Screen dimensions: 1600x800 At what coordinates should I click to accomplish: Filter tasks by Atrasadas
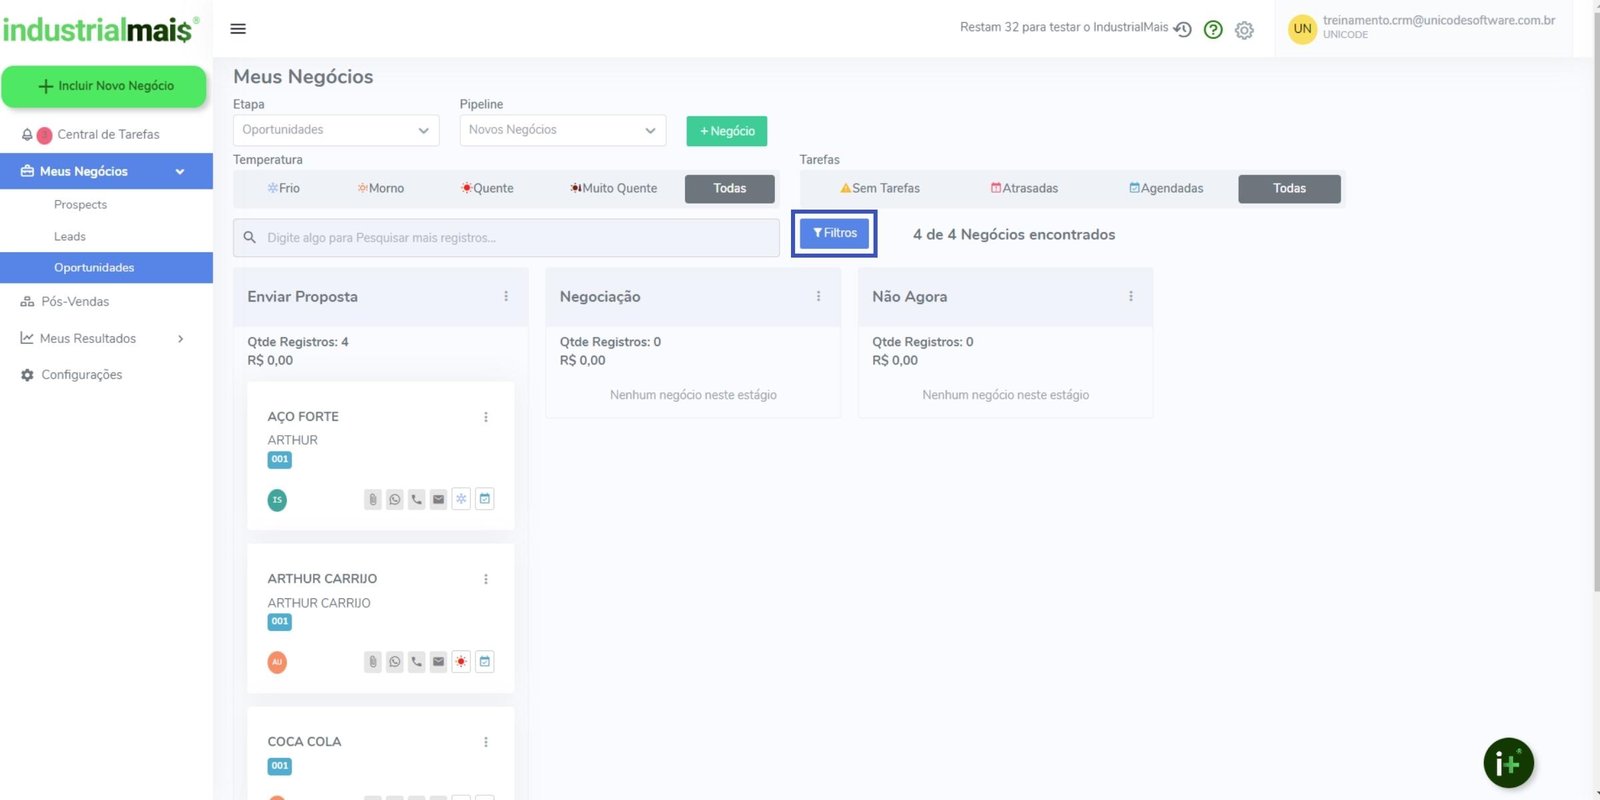tap(1024, 188)
